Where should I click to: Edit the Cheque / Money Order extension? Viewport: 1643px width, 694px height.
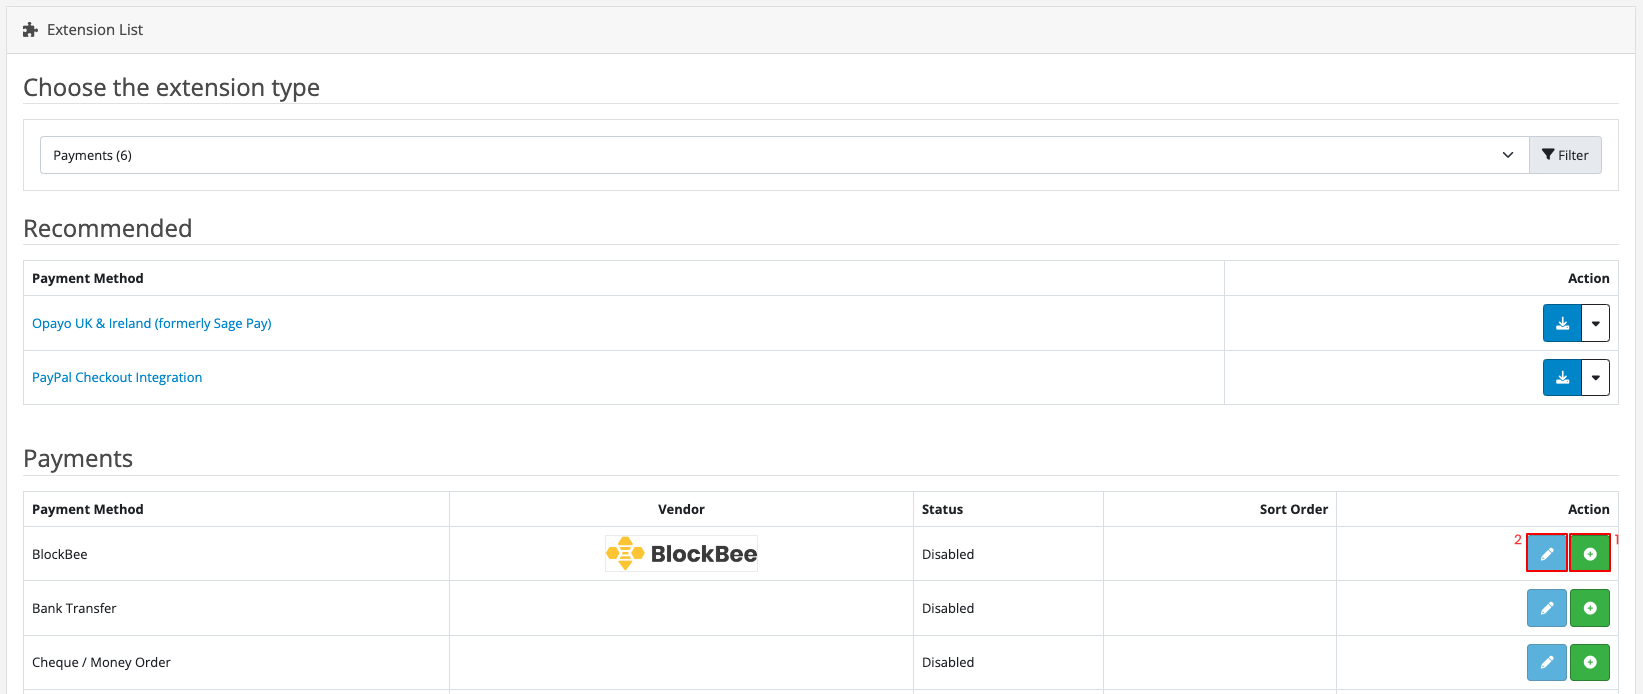tap(1546, 662)
